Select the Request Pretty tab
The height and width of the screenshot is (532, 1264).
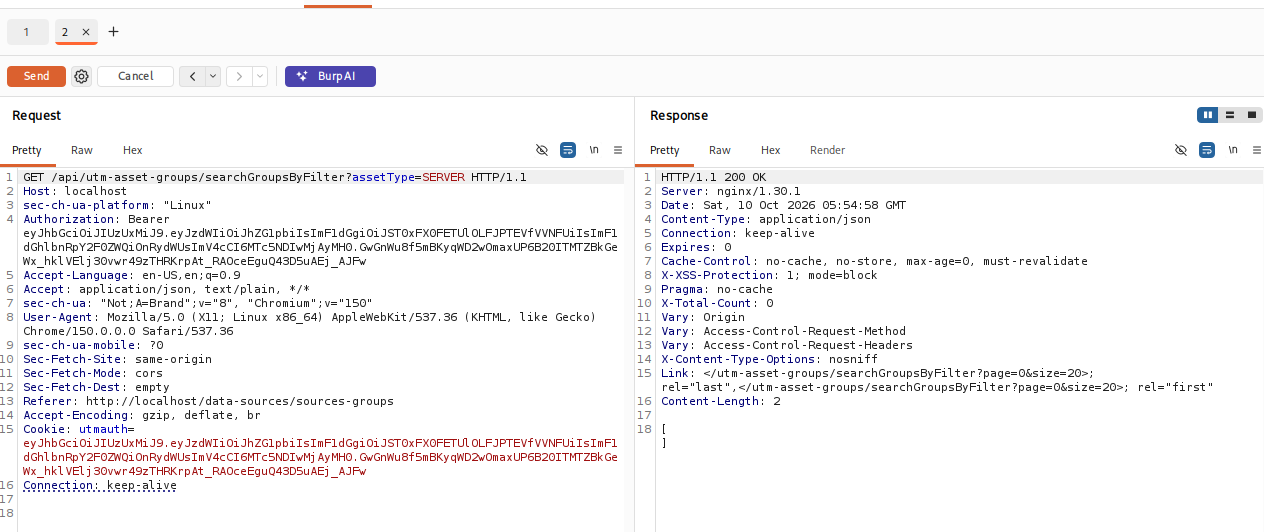[x=27, y=150]
